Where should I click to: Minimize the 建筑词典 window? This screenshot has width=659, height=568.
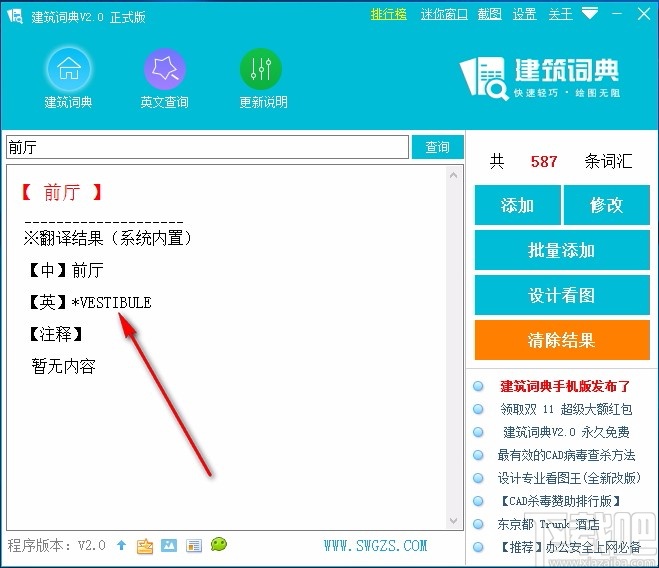tap(617, 14)
